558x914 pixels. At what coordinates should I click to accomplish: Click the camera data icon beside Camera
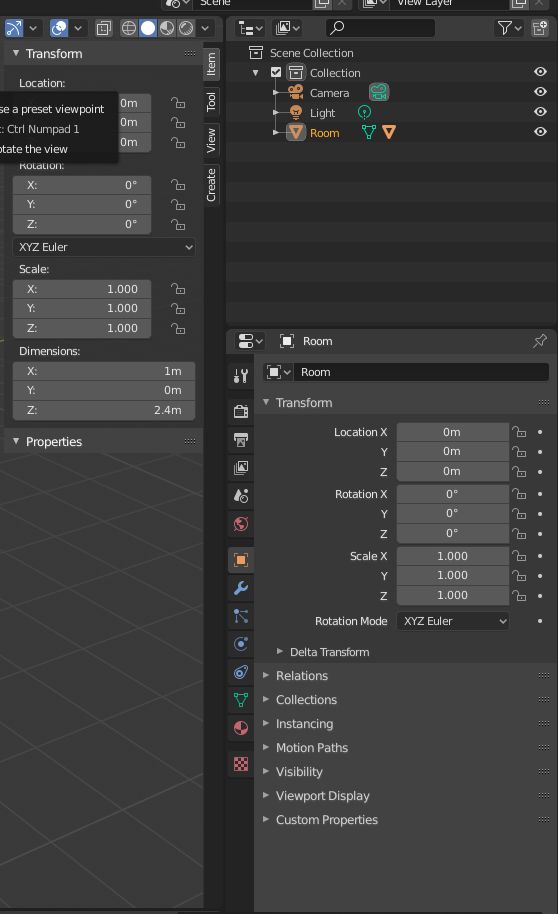tap(379, 92)
